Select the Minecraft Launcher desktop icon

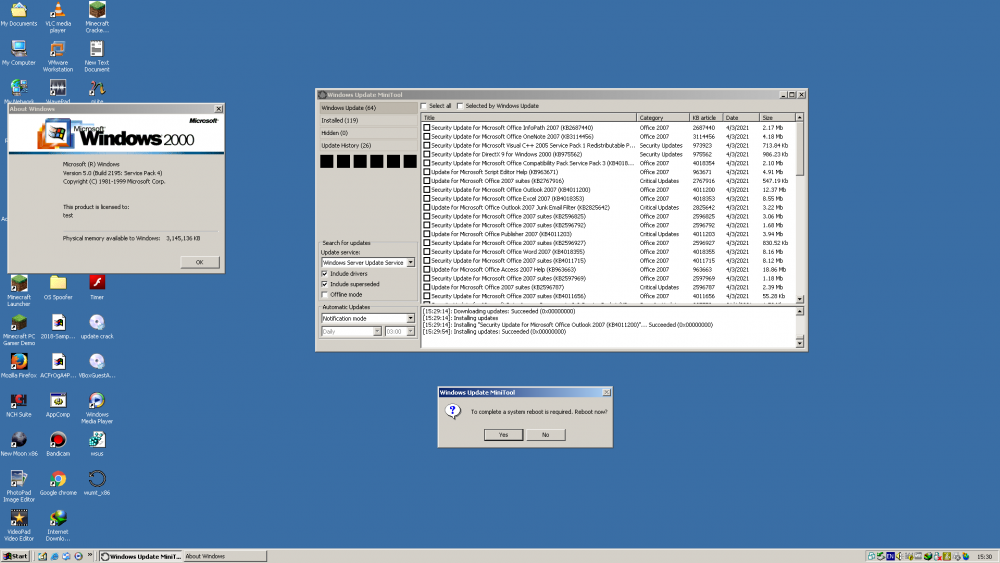coord(18,291)
